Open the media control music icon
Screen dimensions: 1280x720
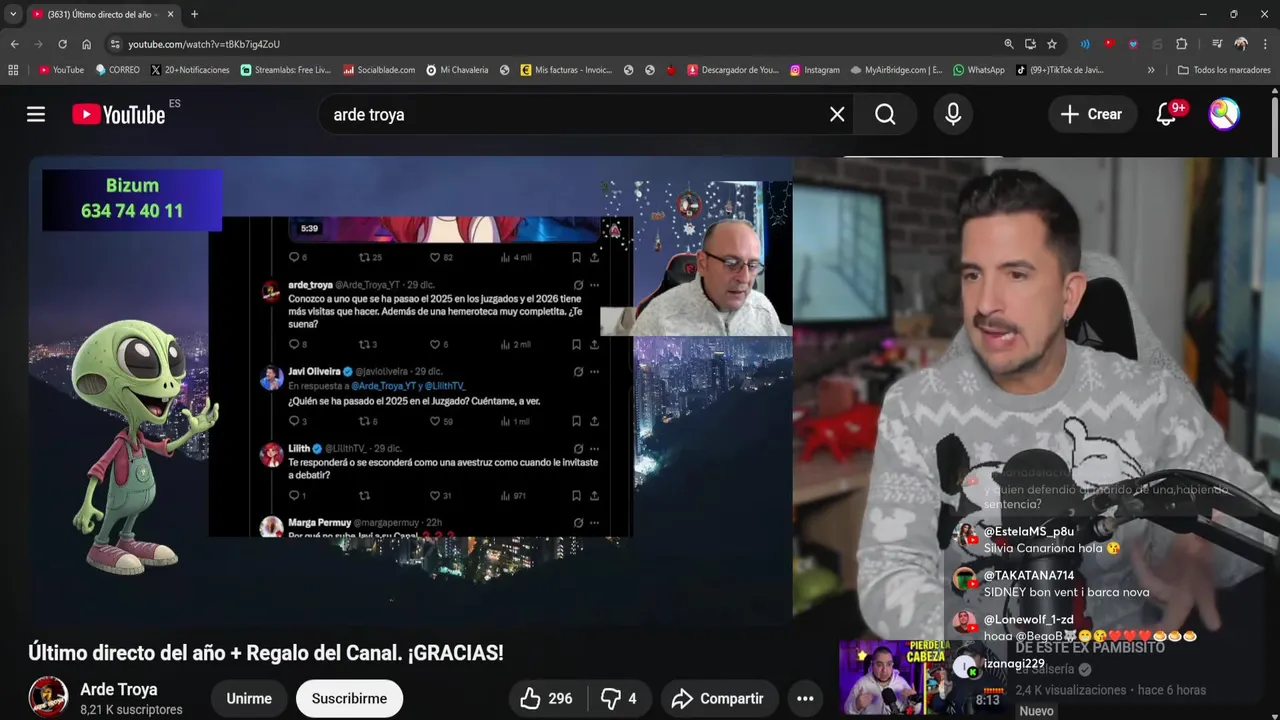1217,44
